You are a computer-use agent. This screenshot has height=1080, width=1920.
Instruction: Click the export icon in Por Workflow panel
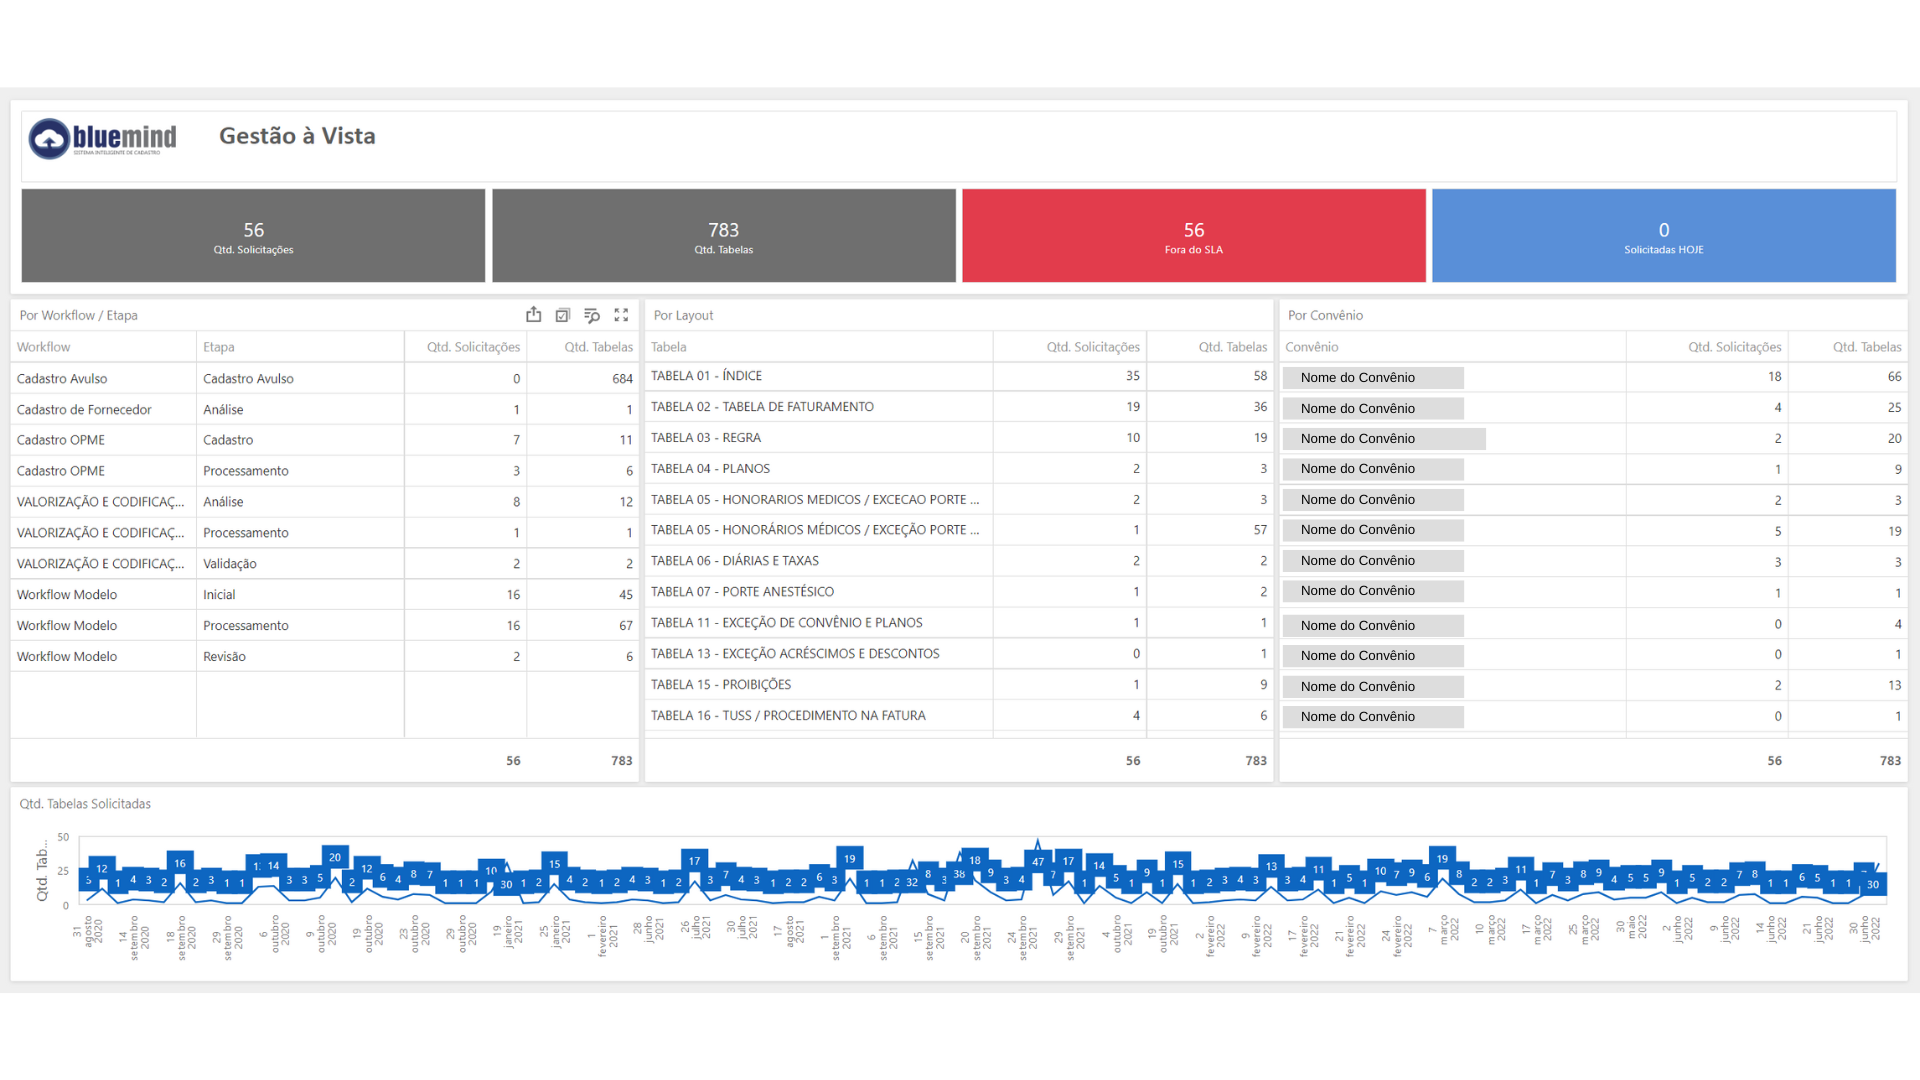tap(534, 315)
